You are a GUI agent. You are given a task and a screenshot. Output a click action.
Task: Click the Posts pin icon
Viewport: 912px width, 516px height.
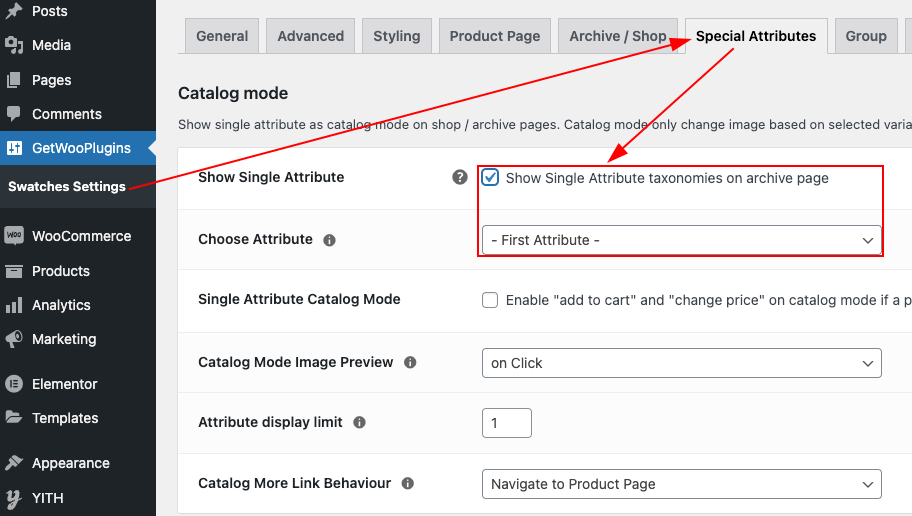click(13, 10)
